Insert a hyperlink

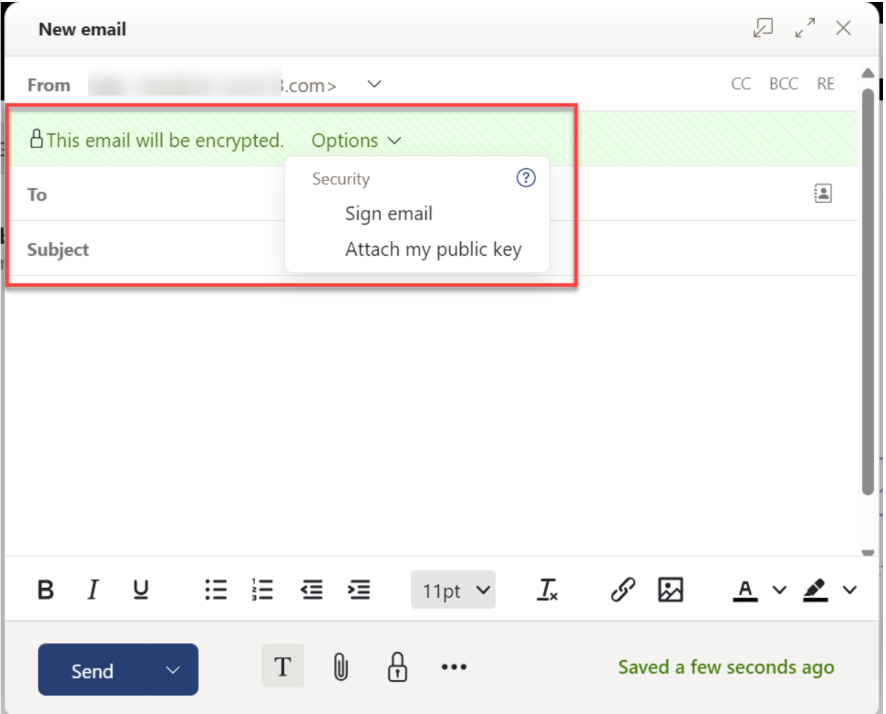621,590
